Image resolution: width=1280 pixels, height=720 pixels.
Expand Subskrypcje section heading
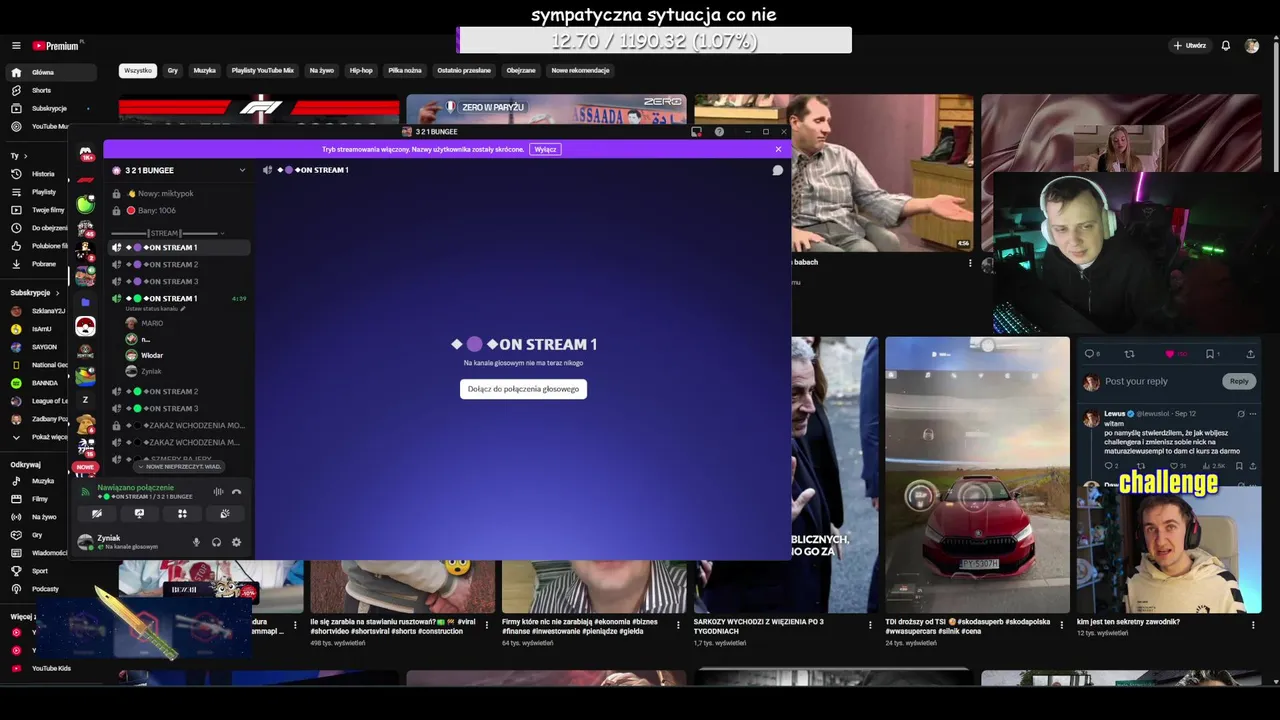point(33,293)
